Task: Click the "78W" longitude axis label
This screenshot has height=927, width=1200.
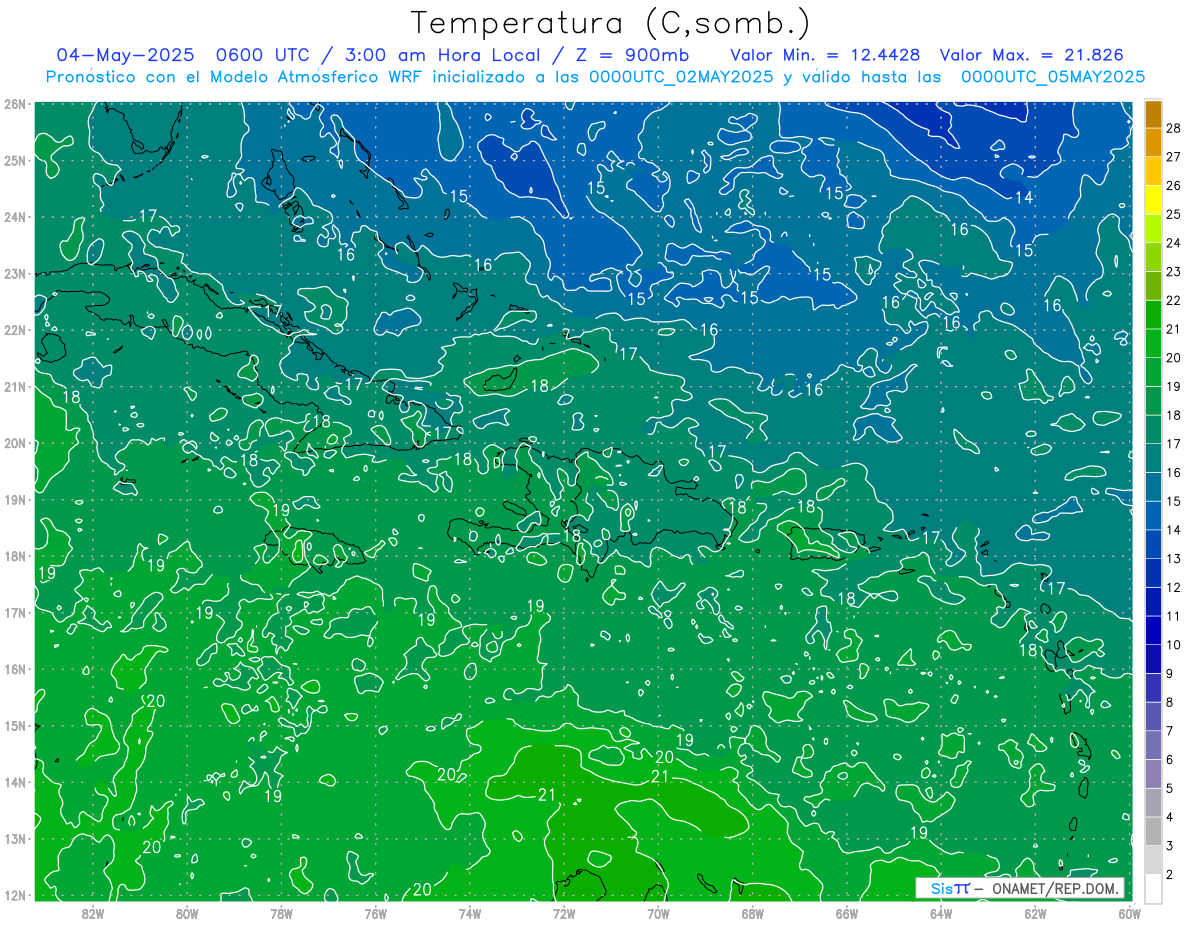Action: [x=281, y=913]
